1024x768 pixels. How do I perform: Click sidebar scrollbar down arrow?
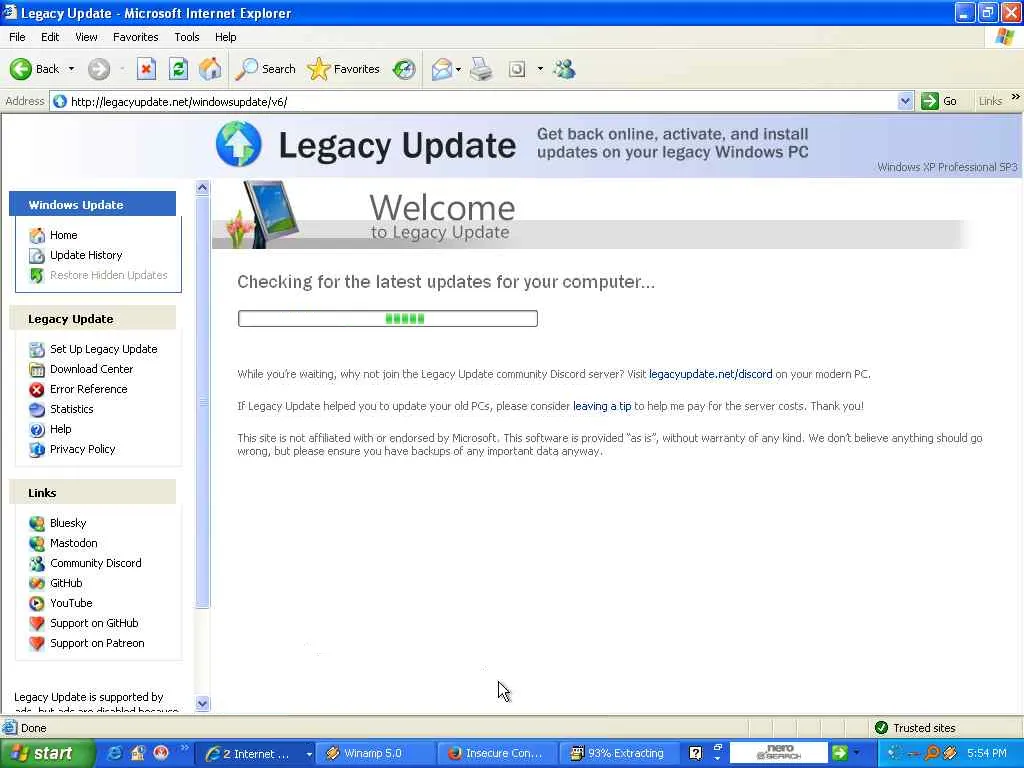[x=202, y=703]
